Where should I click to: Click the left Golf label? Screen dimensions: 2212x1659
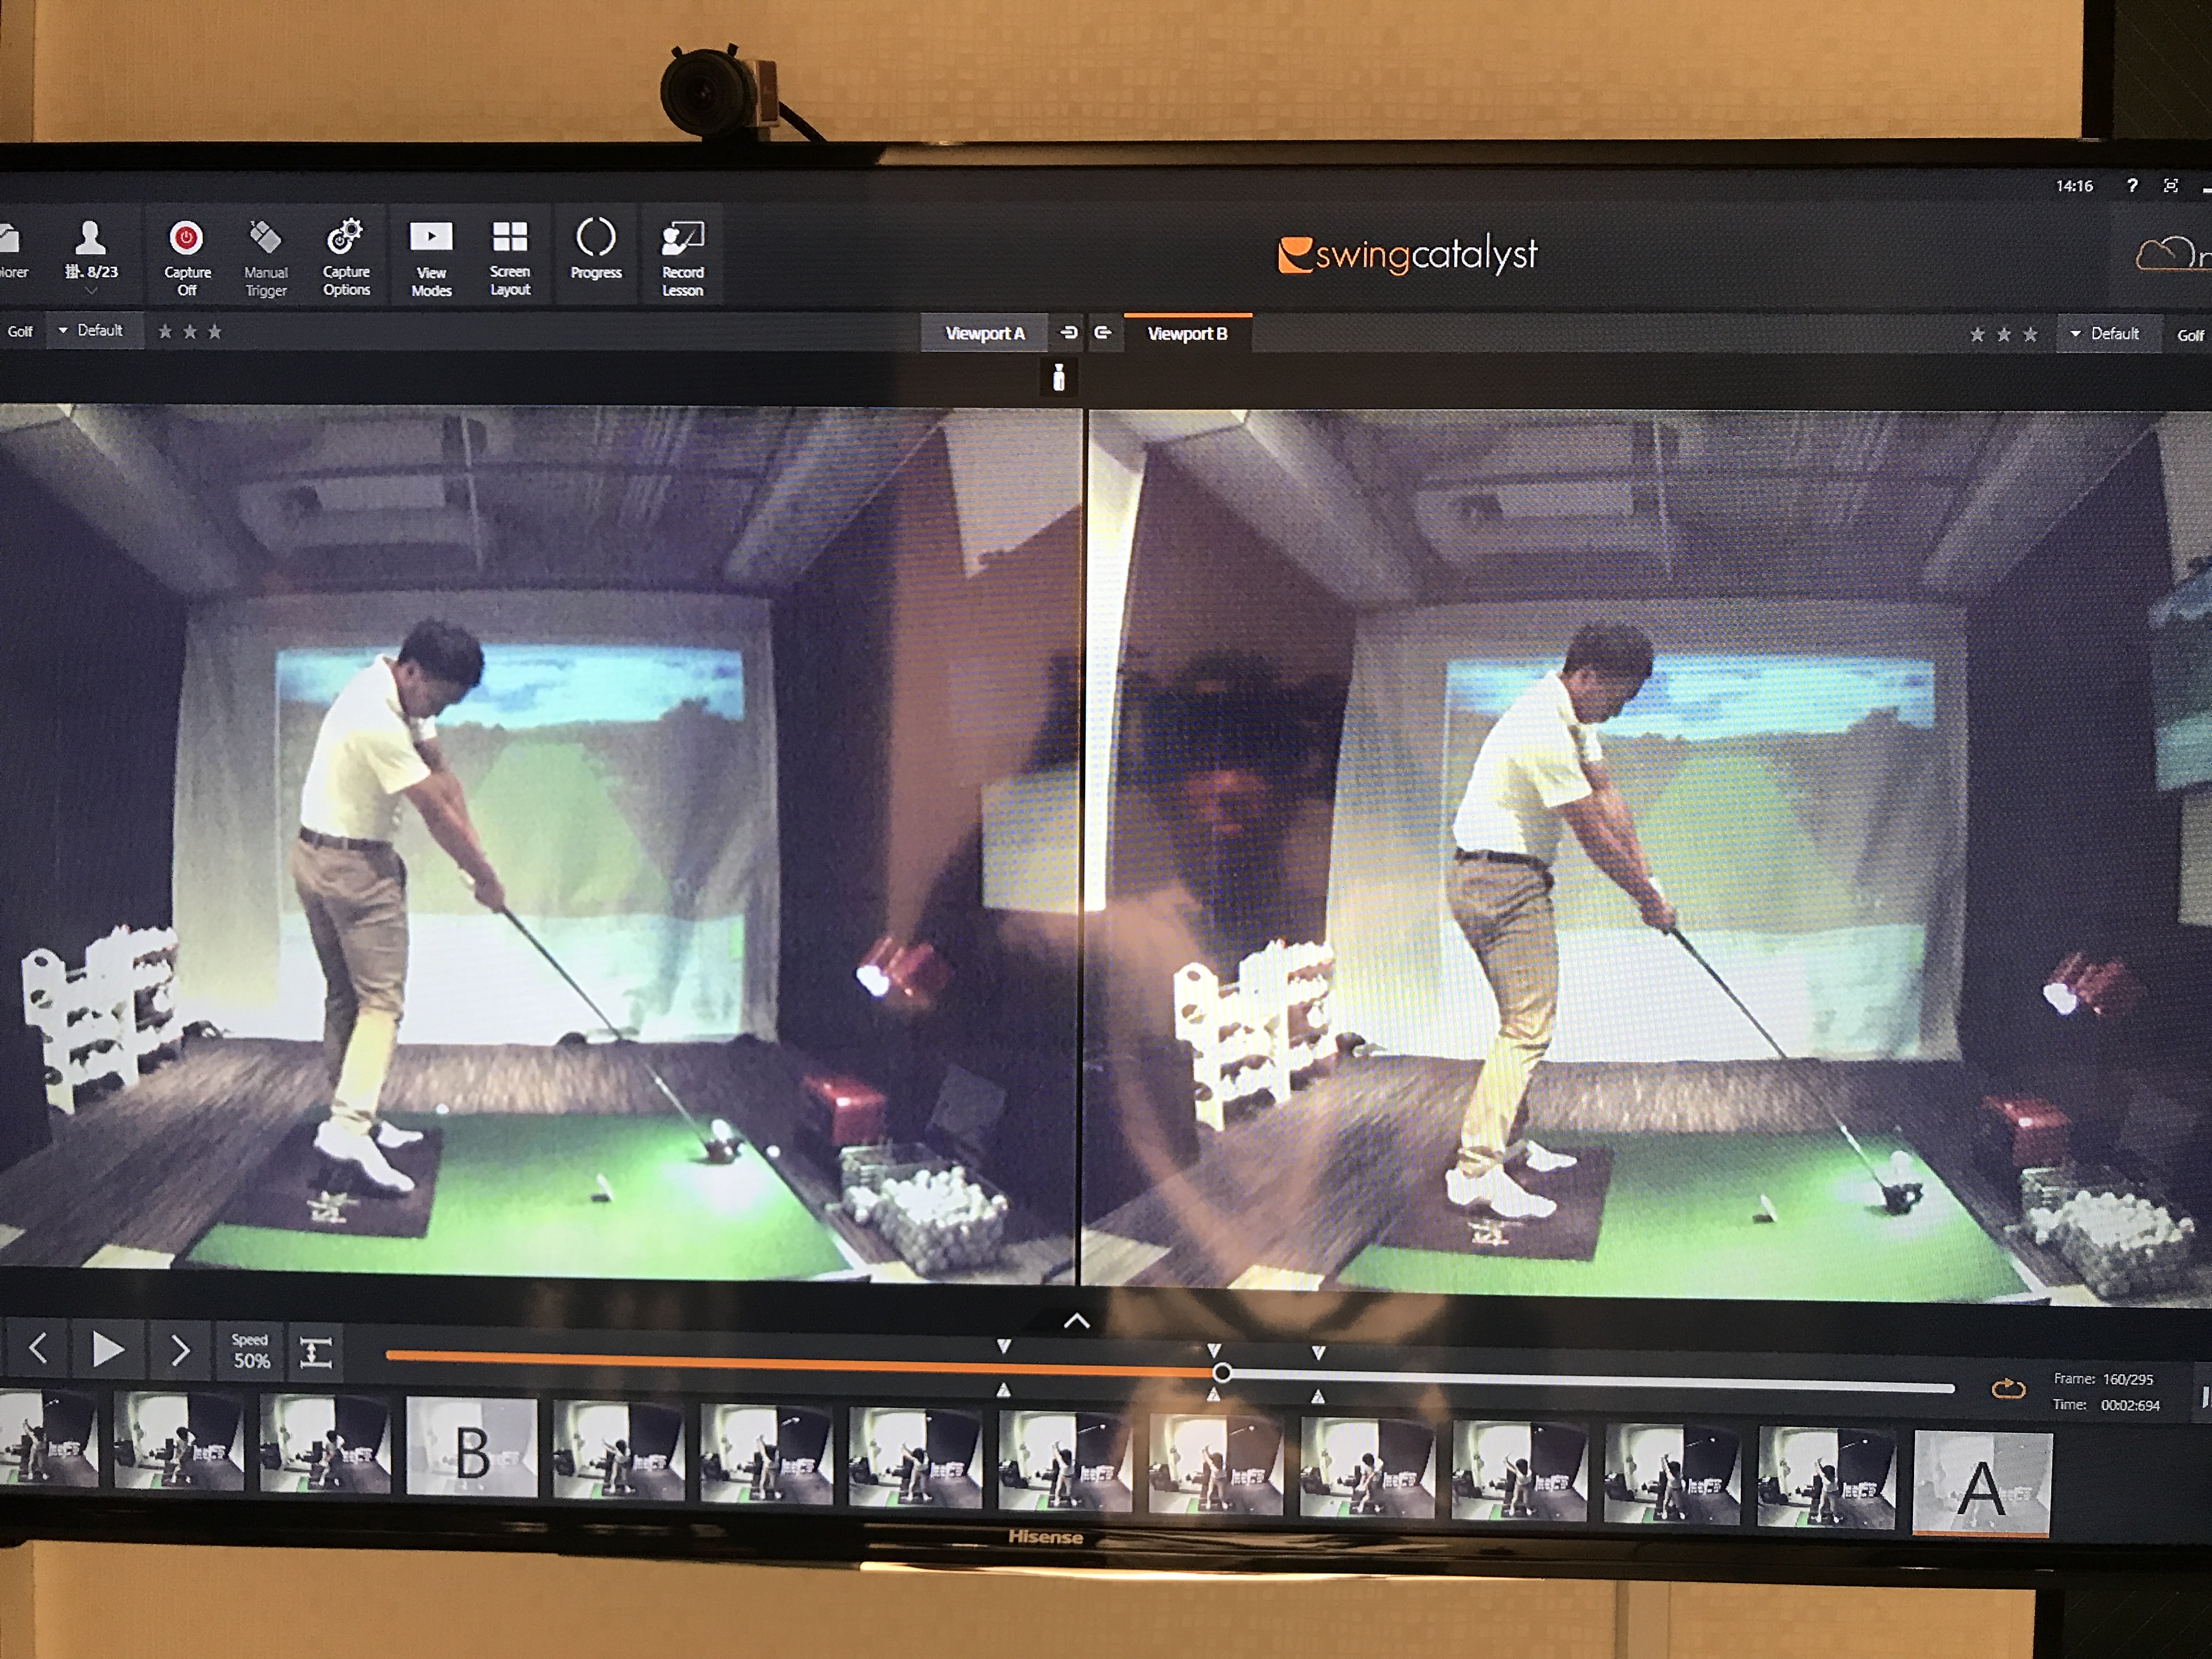tap(20, 331)
